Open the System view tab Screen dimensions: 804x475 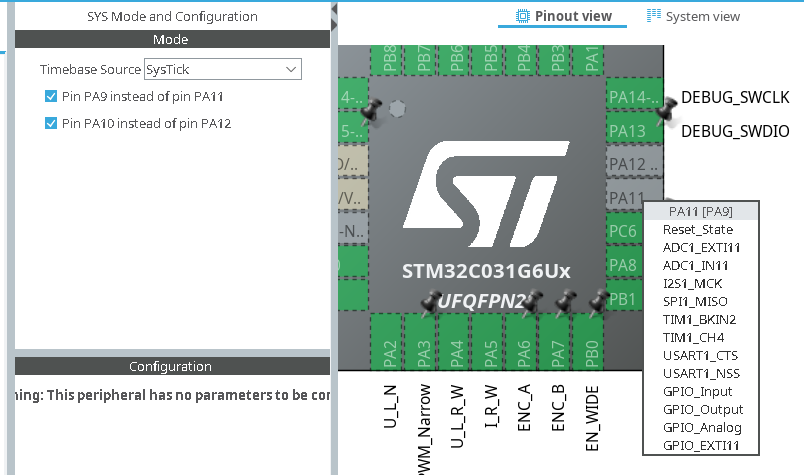[693, 16]
